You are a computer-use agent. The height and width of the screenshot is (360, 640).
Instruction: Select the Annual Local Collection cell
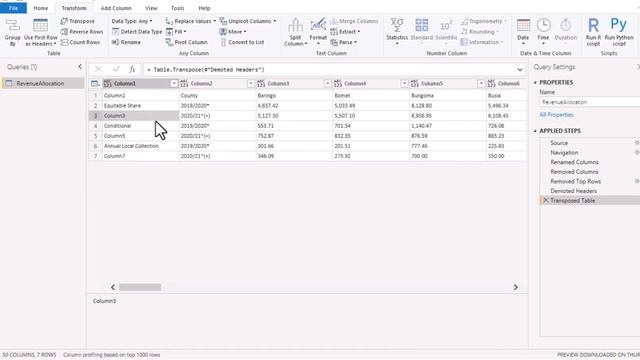click(x=140, y=146)
